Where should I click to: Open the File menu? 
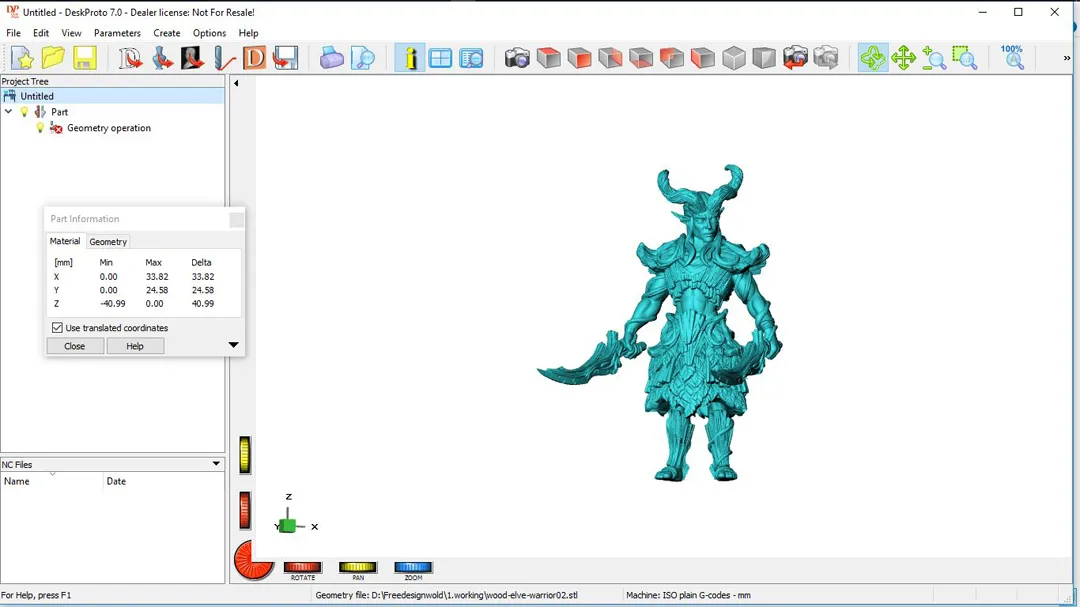pyautogui.click(x=13, y=33)
